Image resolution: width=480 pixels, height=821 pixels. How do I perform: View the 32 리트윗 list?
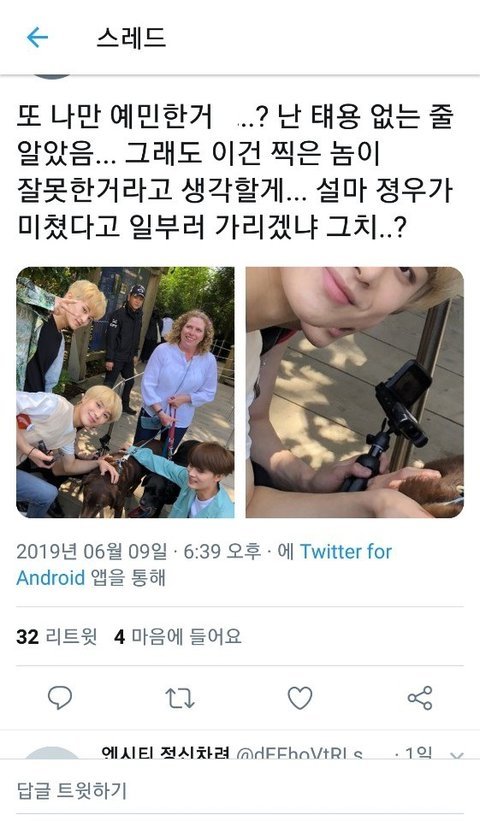pos(57,637)
